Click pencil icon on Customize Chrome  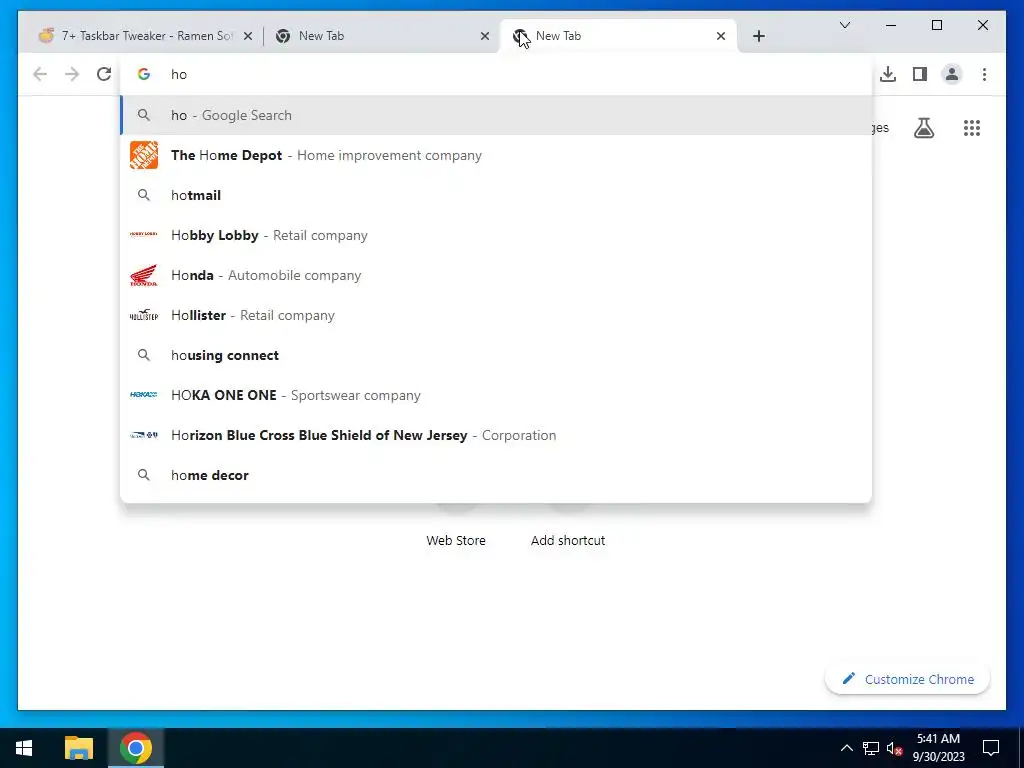[x=848, y=679]
